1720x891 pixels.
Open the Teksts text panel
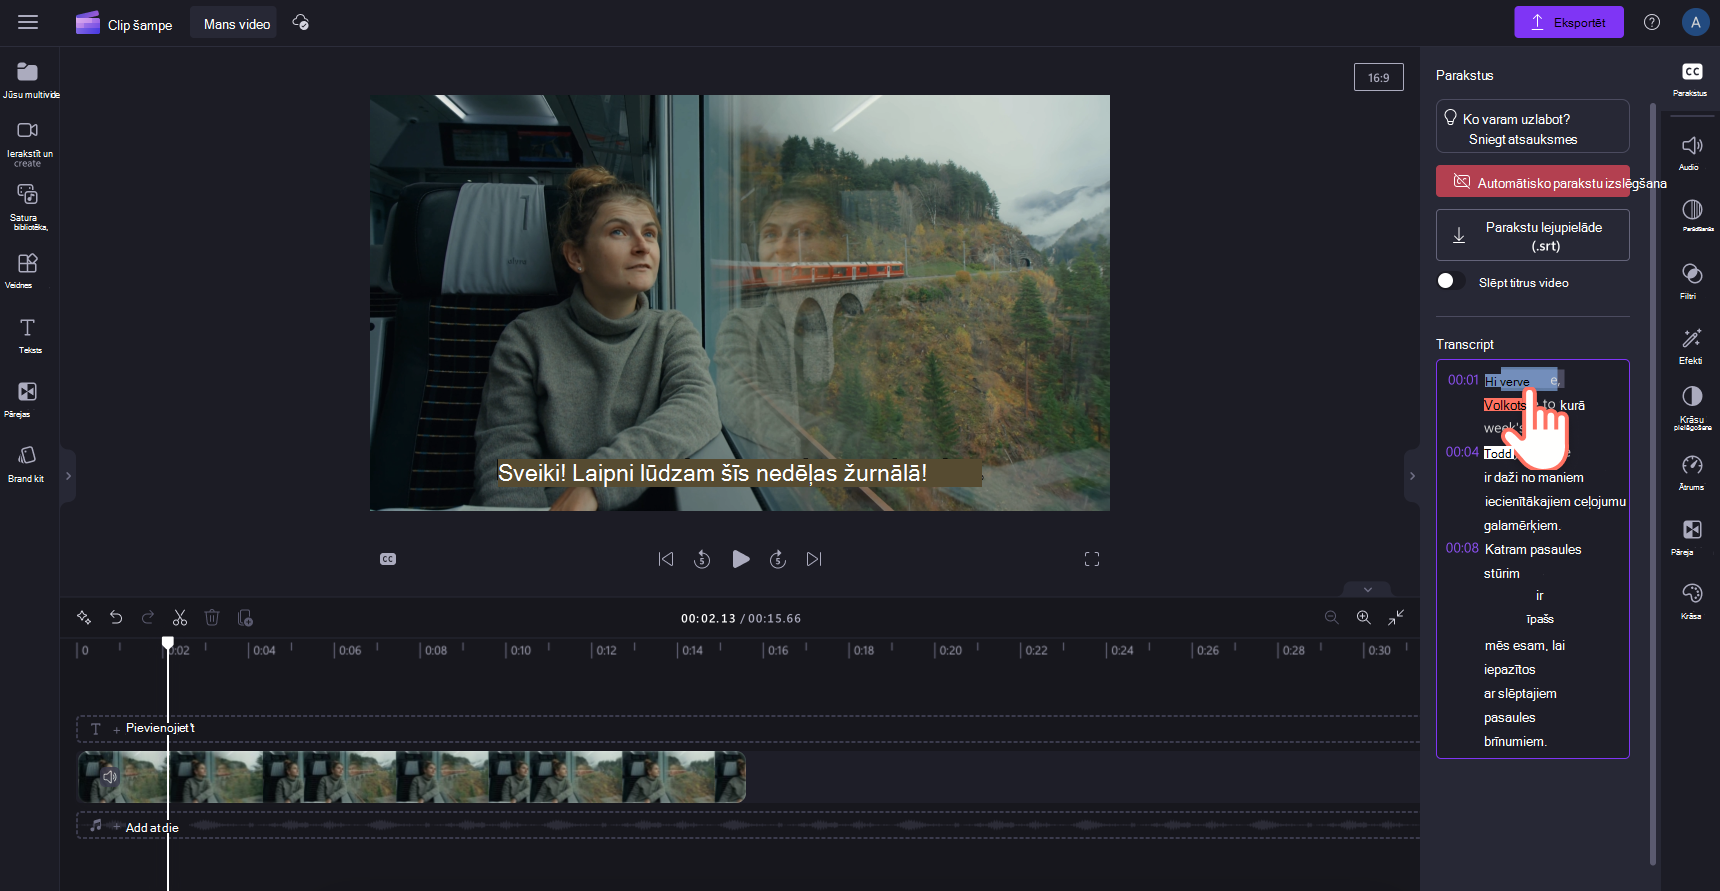[28, 335]
